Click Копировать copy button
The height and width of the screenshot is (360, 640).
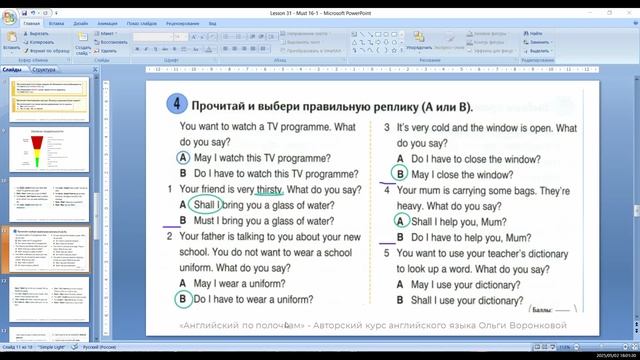coord(38,42)
